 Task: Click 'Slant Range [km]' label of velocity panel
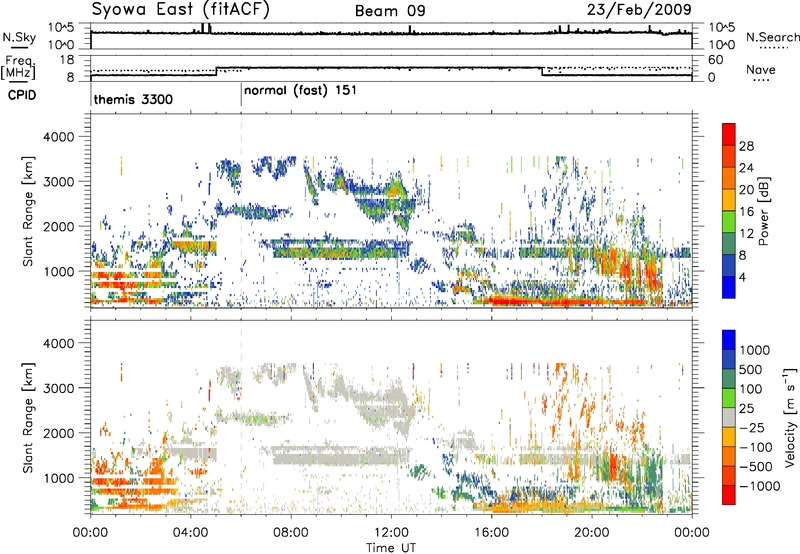click(x=28, y=417)
